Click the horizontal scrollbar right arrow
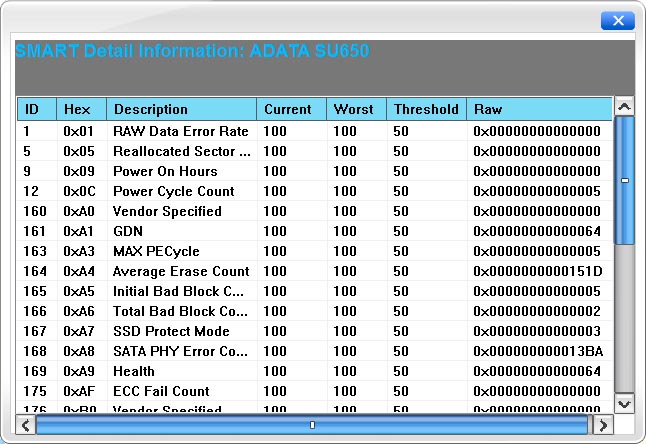This screenshot has height=444, width=646. [x=603, y=425]
